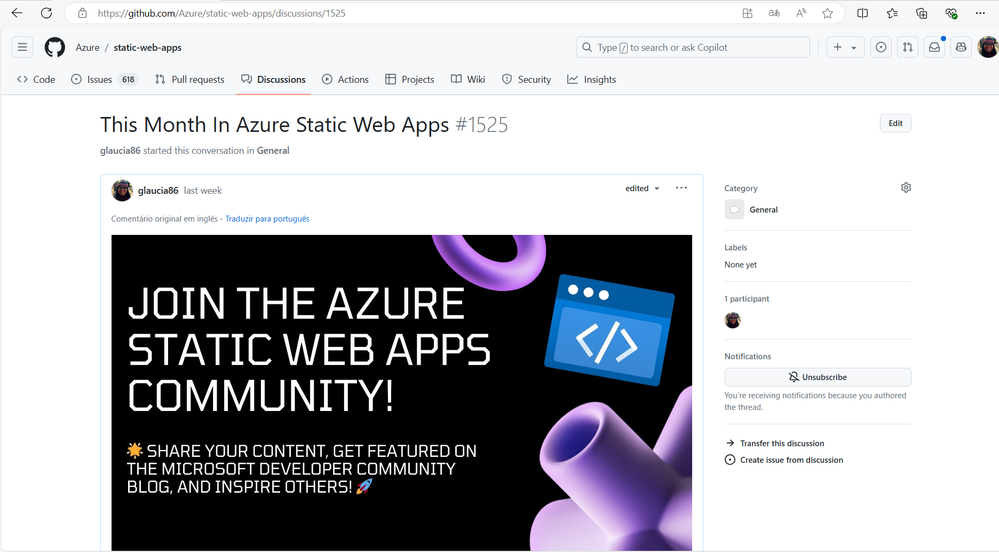Open the Azure Static Web Apps community banner image

pos(401,393)
